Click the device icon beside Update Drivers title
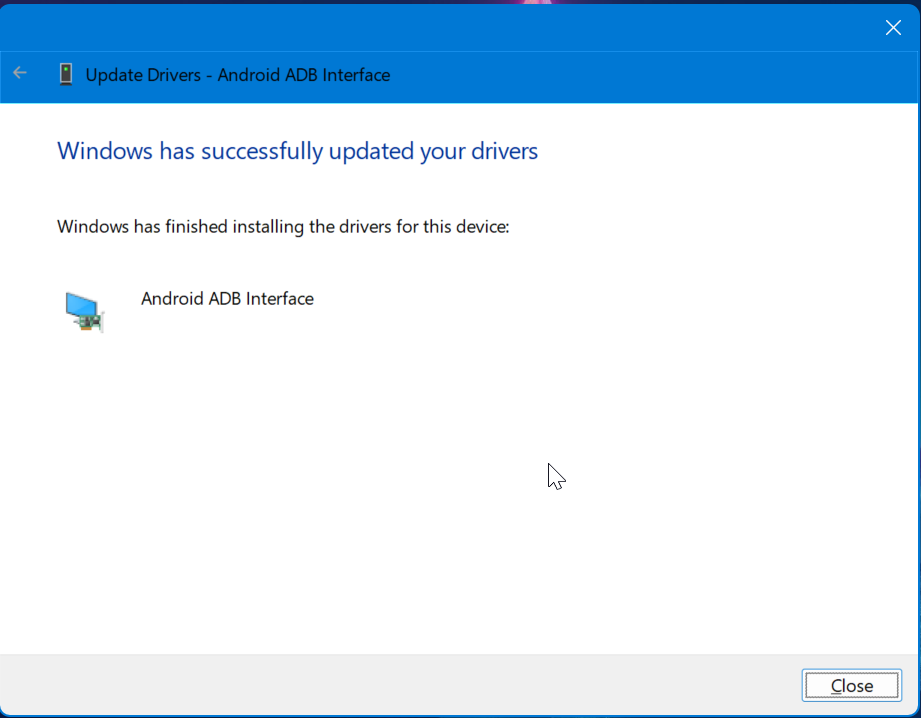Viewport: 921px width, 718px height. [66, 75]
